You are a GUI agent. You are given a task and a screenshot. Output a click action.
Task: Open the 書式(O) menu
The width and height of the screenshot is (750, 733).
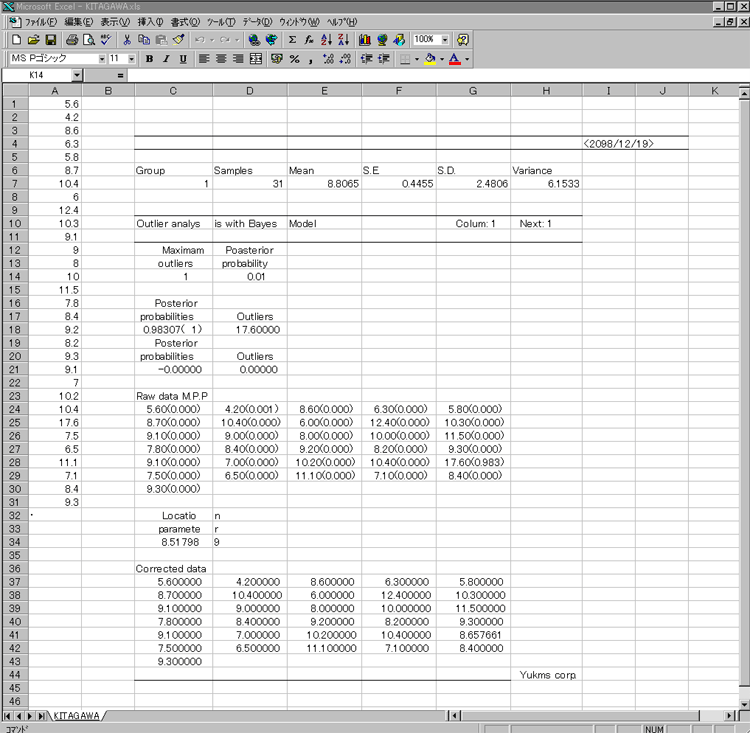[x=185, y=22]
